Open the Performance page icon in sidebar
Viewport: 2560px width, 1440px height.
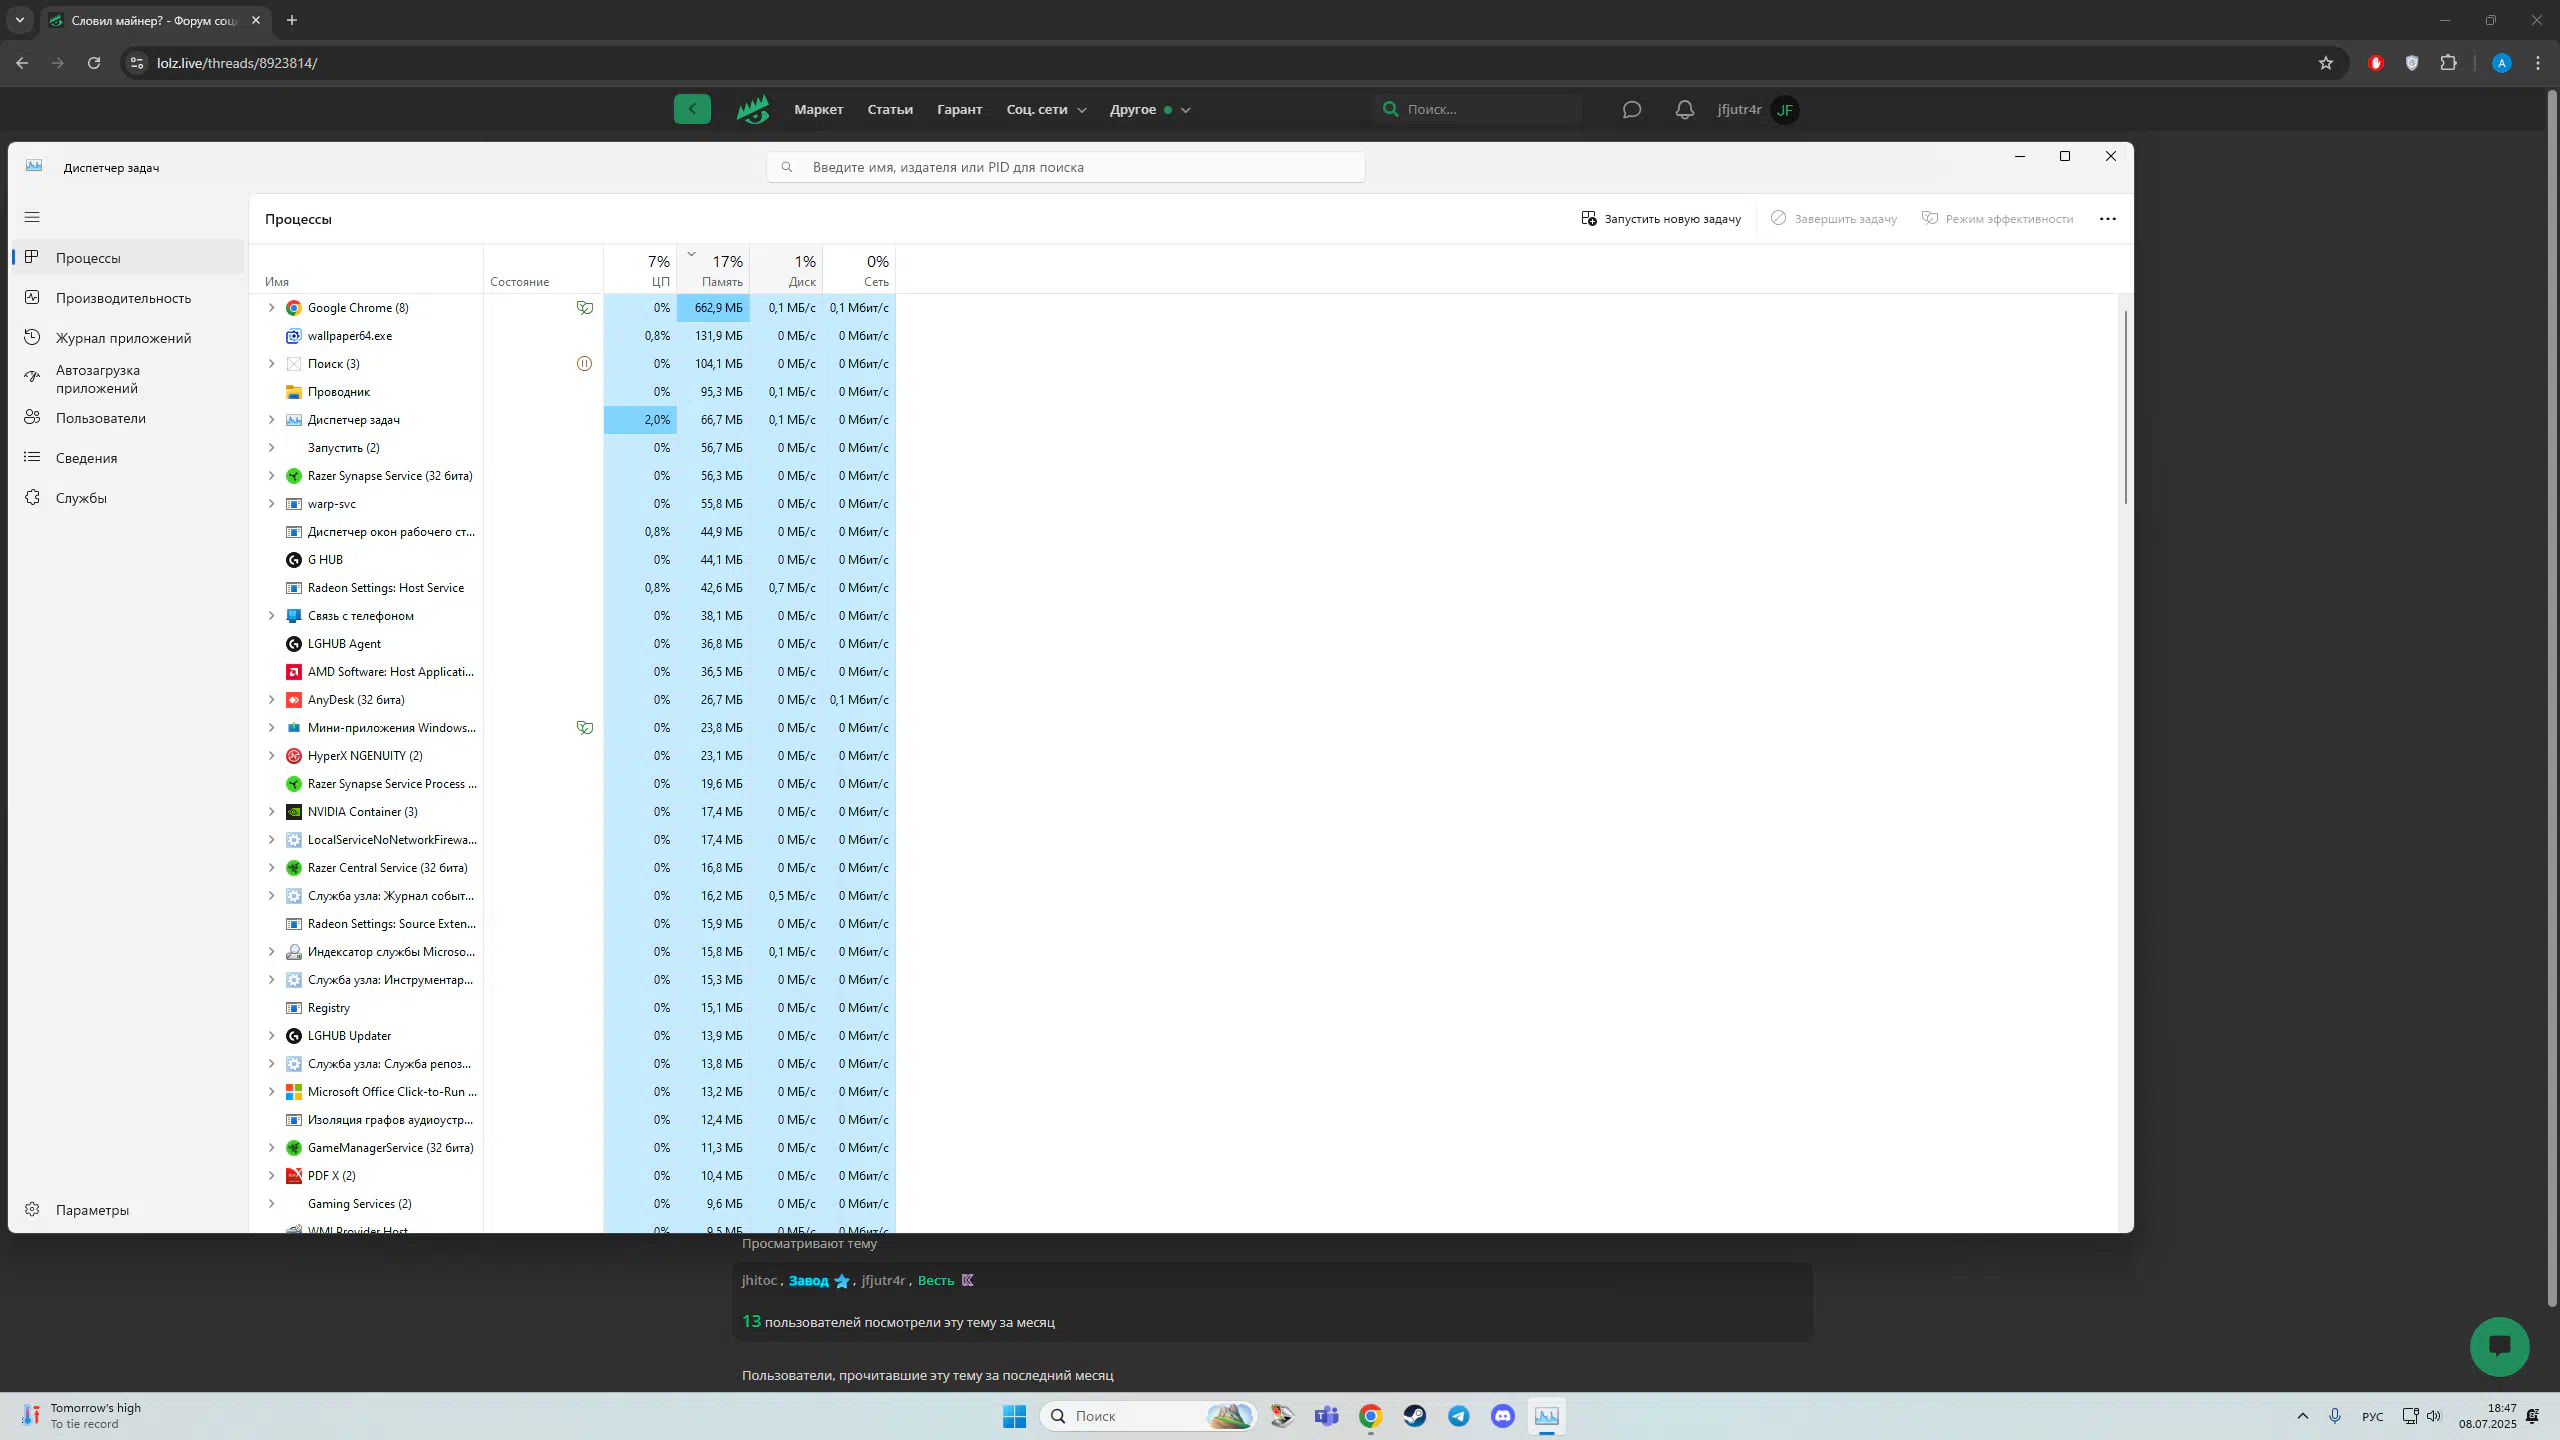pyautogui.click(x=32, y=297)
